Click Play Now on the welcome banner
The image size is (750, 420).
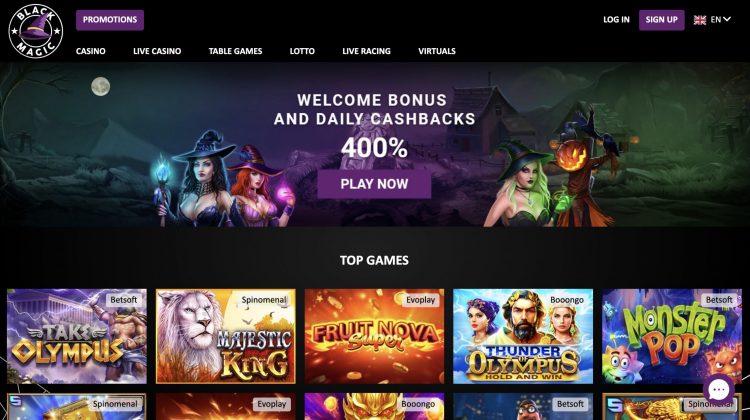[x=374, y=184]
